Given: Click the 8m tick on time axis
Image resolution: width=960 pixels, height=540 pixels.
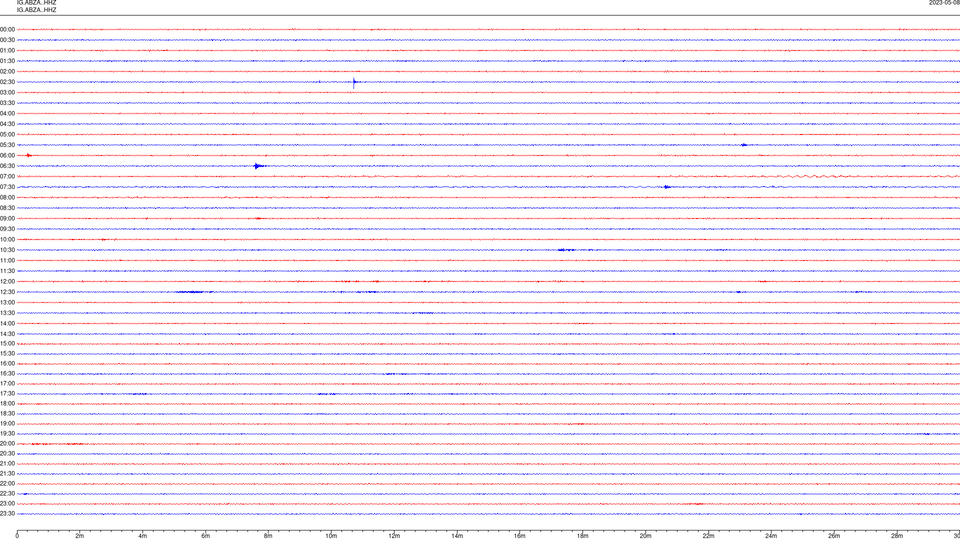Looking at the screenshot, I should [268, 536].
